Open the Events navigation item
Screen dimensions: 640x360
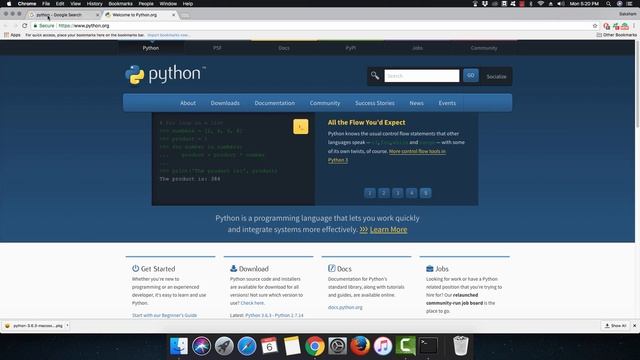coord(447,103)
